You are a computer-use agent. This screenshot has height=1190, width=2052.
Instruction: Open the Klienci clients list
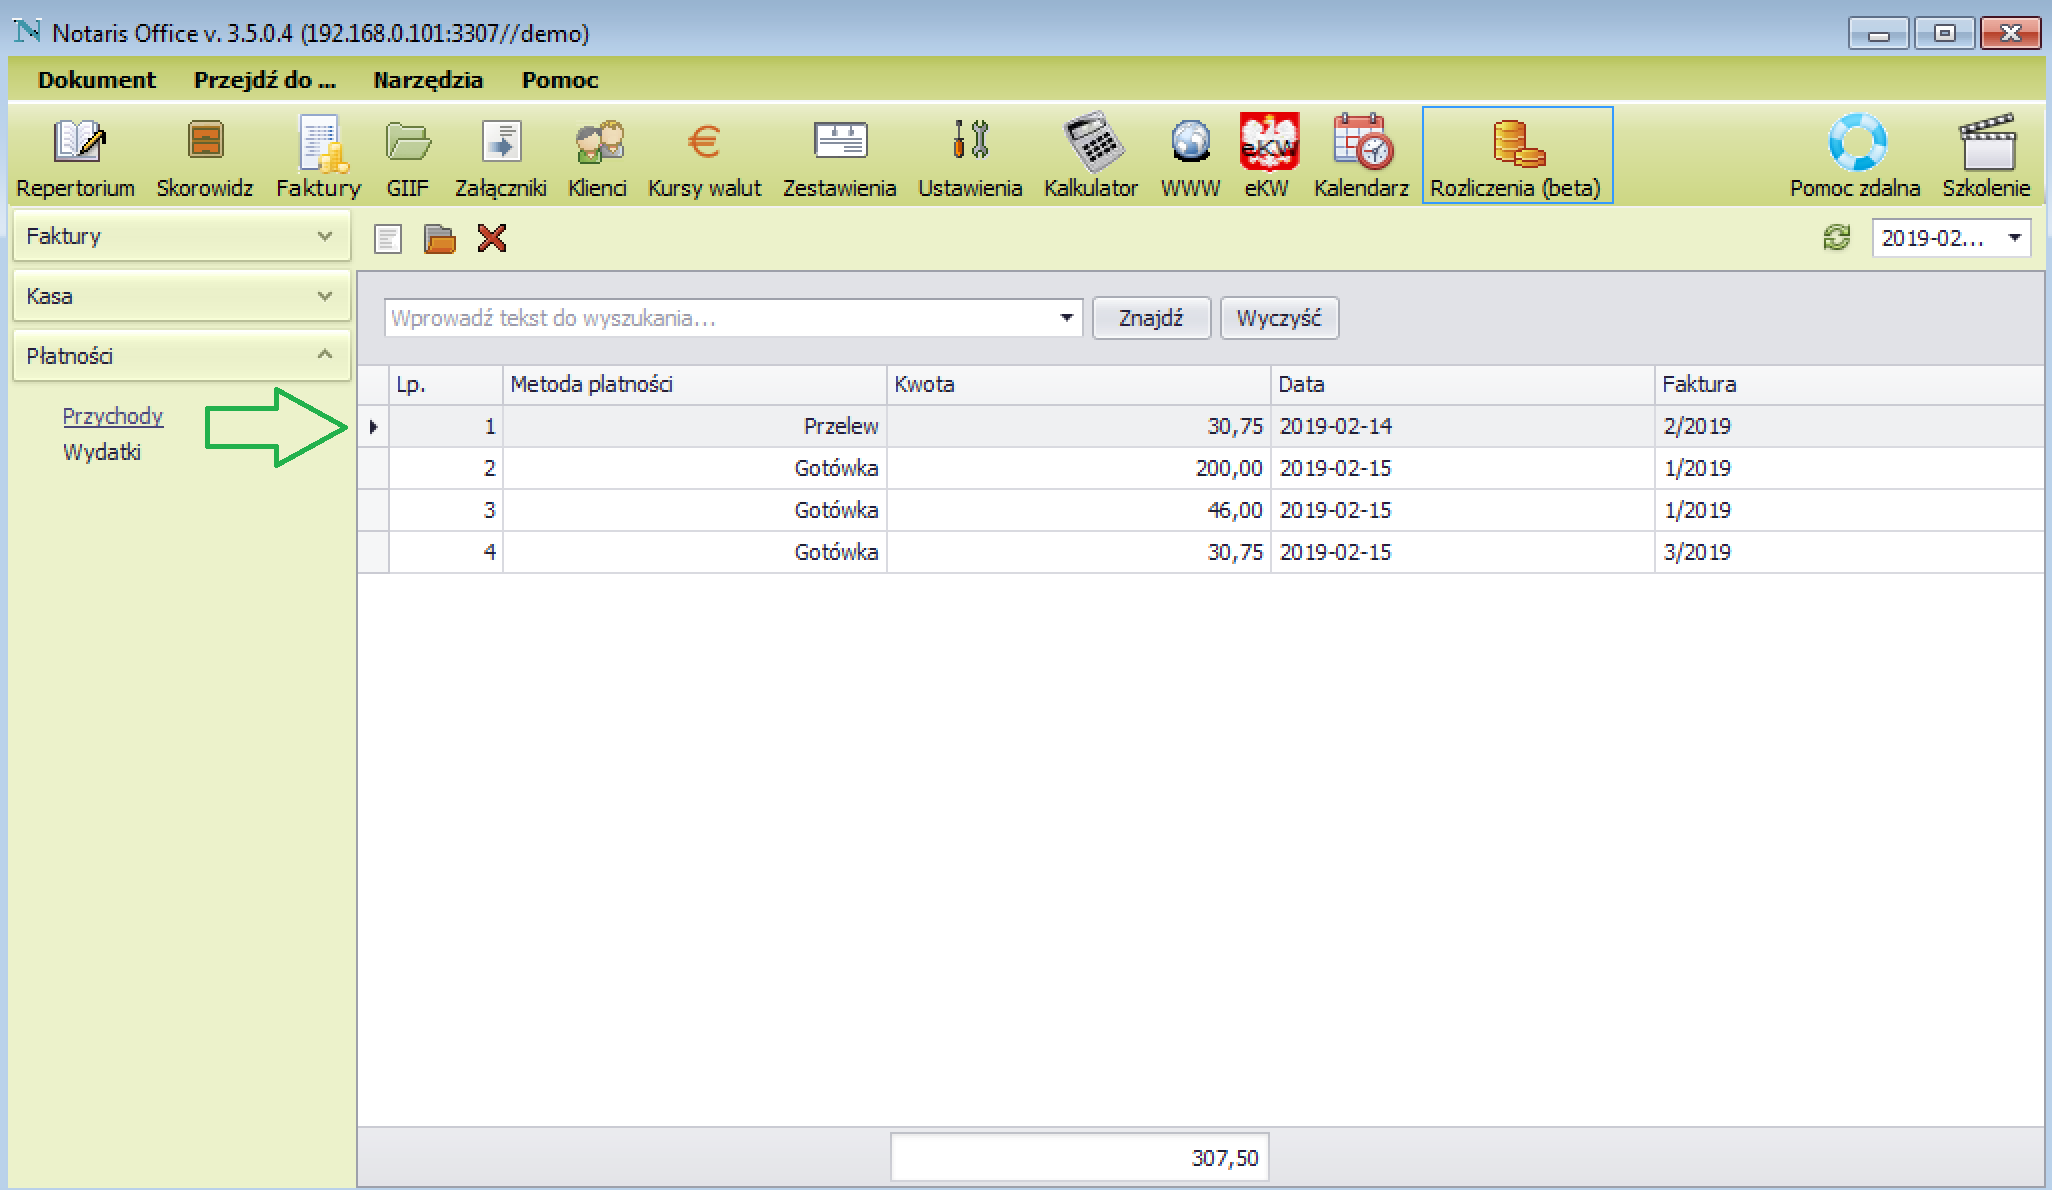pyautogui.click(x=598, y=157)
